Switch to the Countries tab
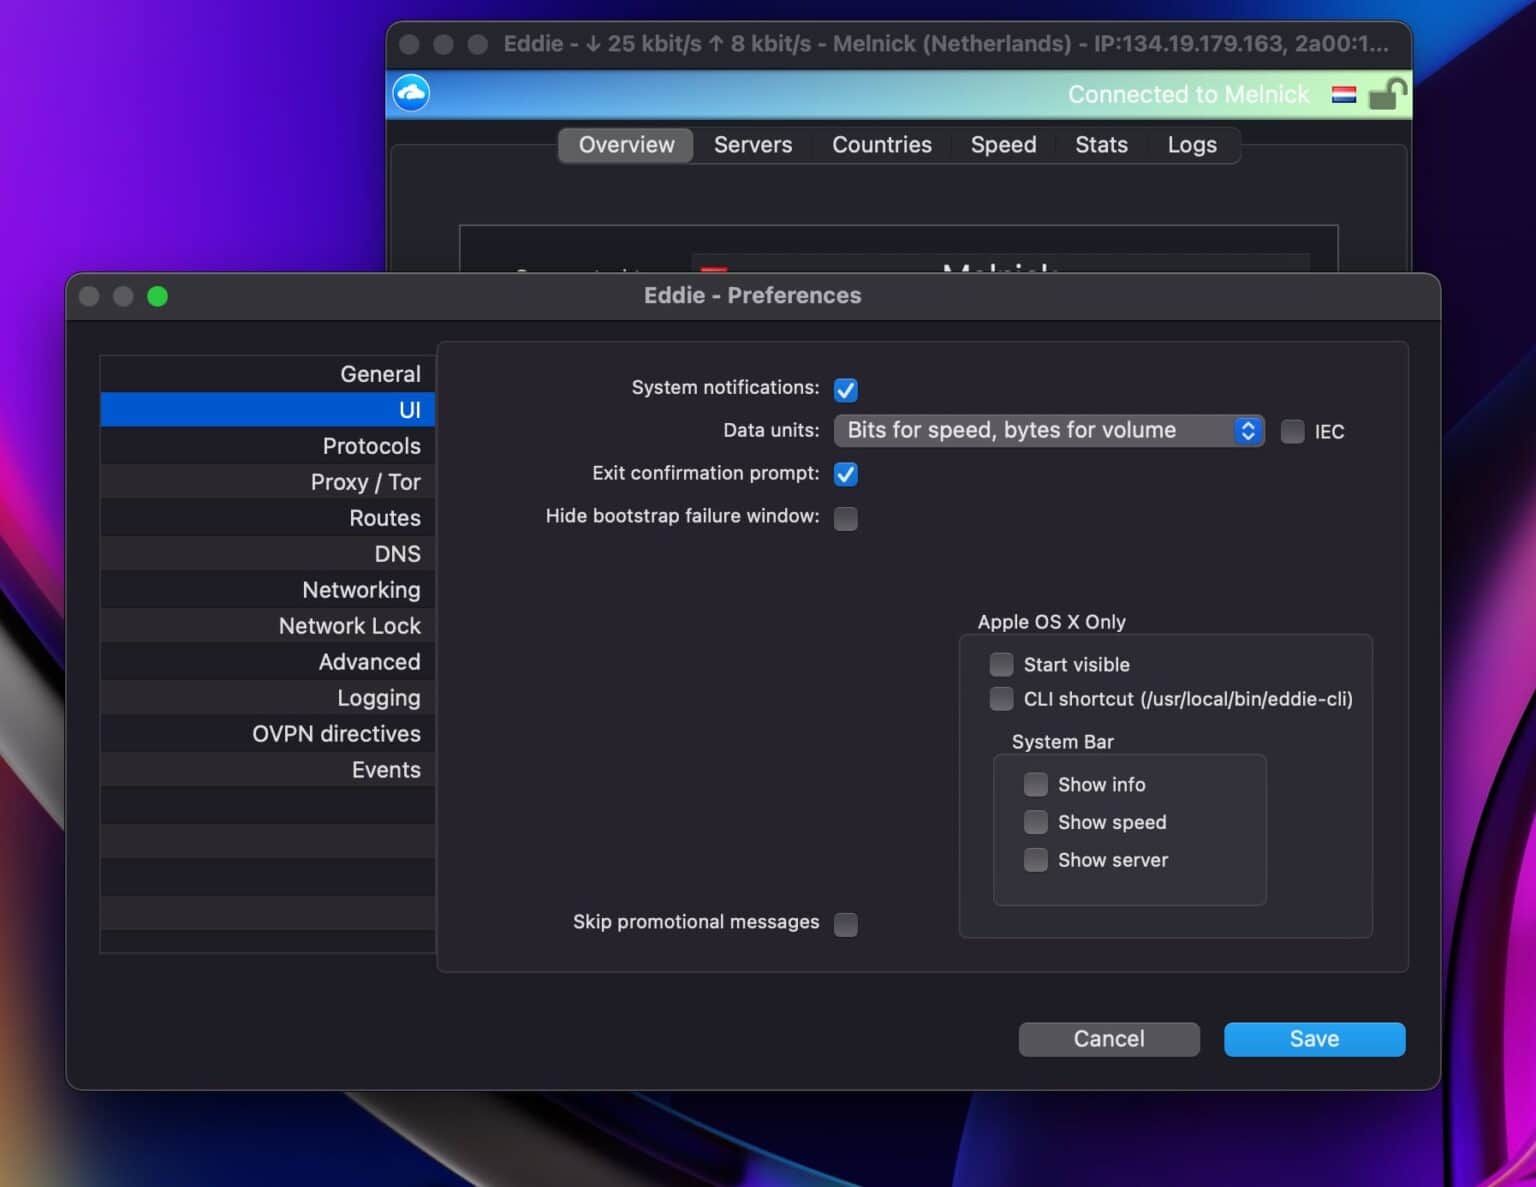This screenshot has width=1536, height=1187. (881, 145)
